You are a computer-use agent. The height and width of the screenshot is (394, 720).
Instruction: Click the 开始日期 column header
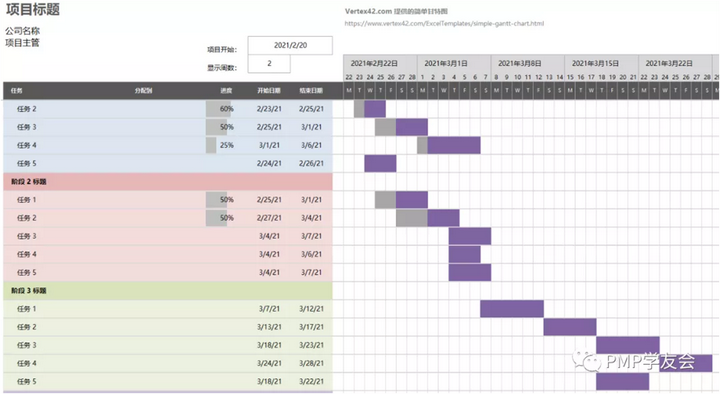269,90
